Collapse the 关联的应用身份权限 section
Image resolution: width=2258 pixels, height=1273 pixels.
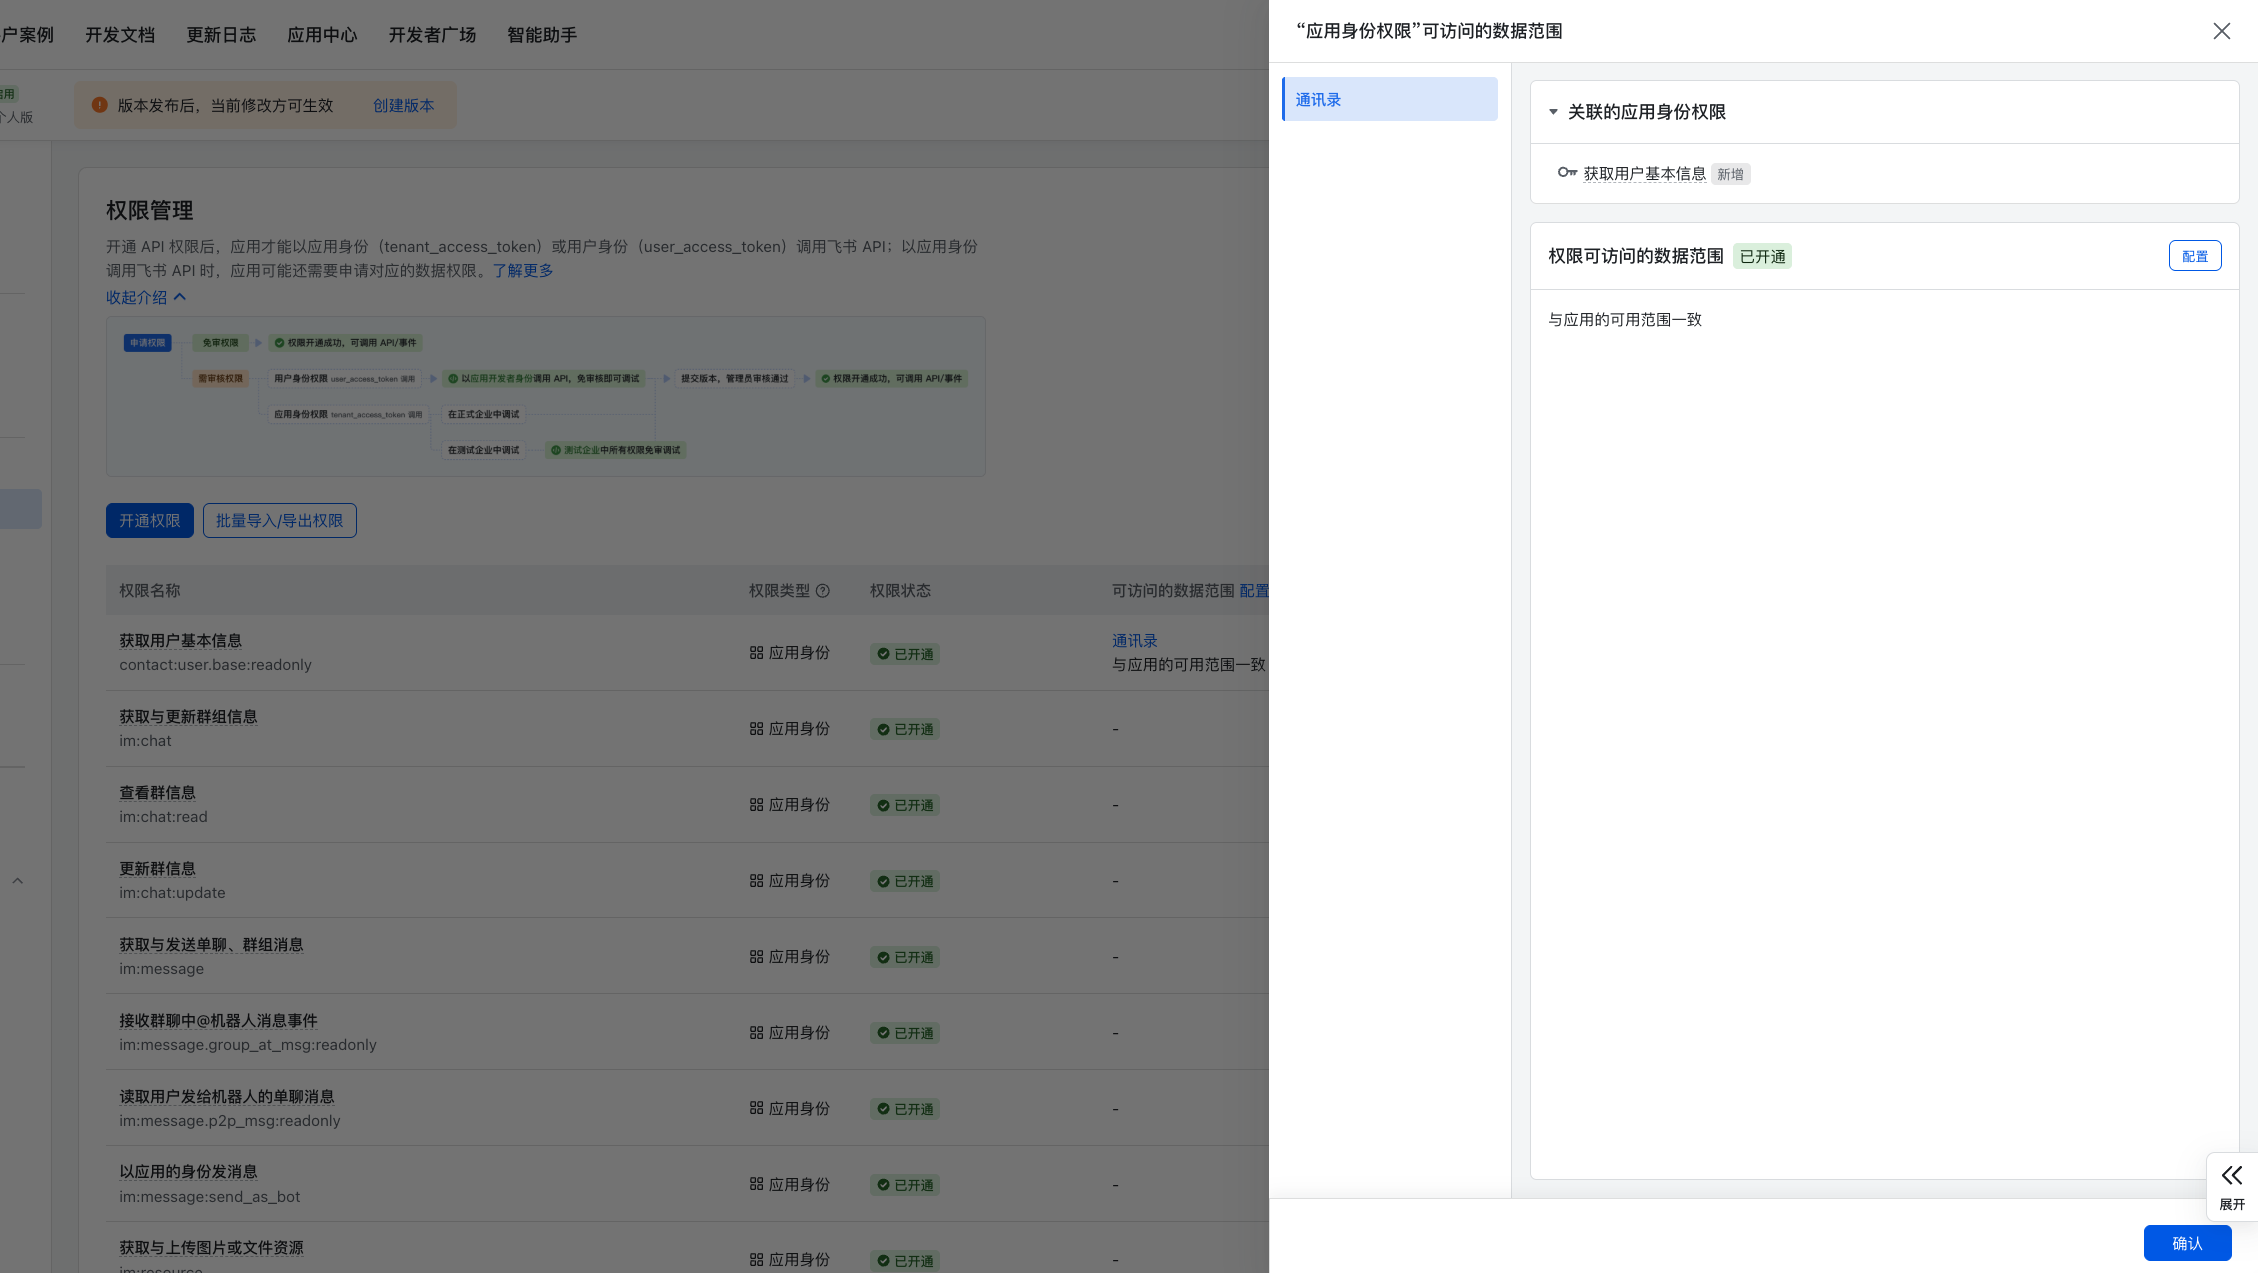(x=1553, y=112)
